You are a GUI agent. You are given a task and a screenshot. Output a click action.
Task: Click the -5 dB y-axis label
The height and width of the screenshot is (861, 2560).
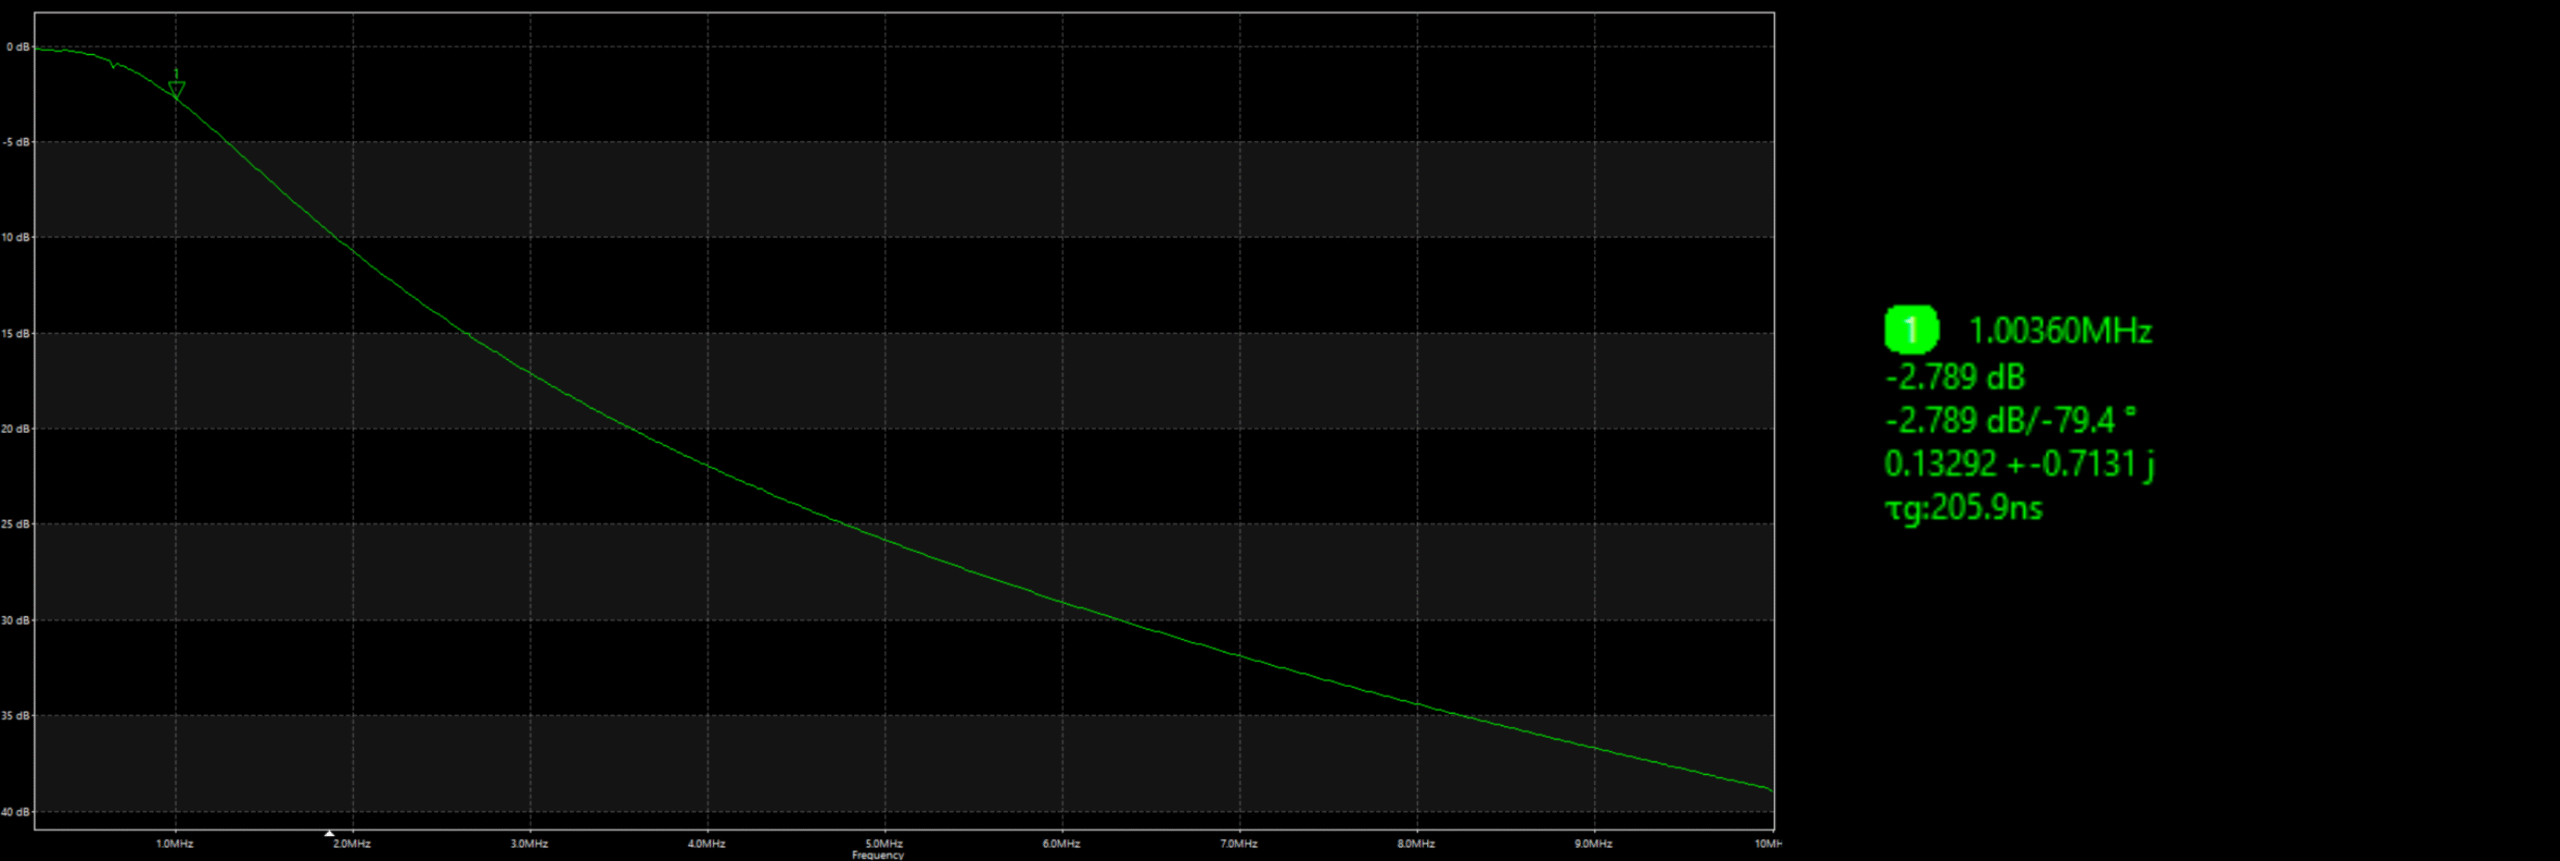17,142
